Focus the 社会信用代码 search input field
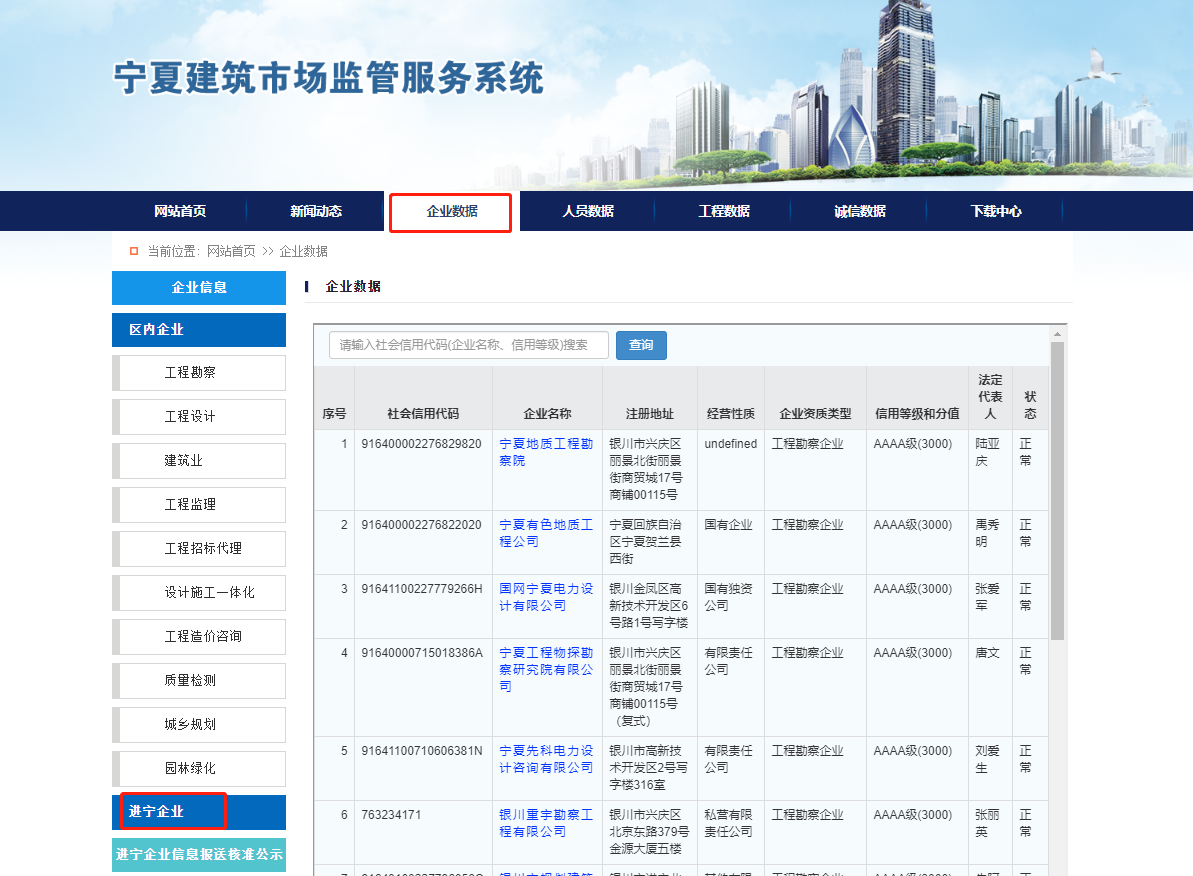 pyautogui.click(x=468, y=345)
